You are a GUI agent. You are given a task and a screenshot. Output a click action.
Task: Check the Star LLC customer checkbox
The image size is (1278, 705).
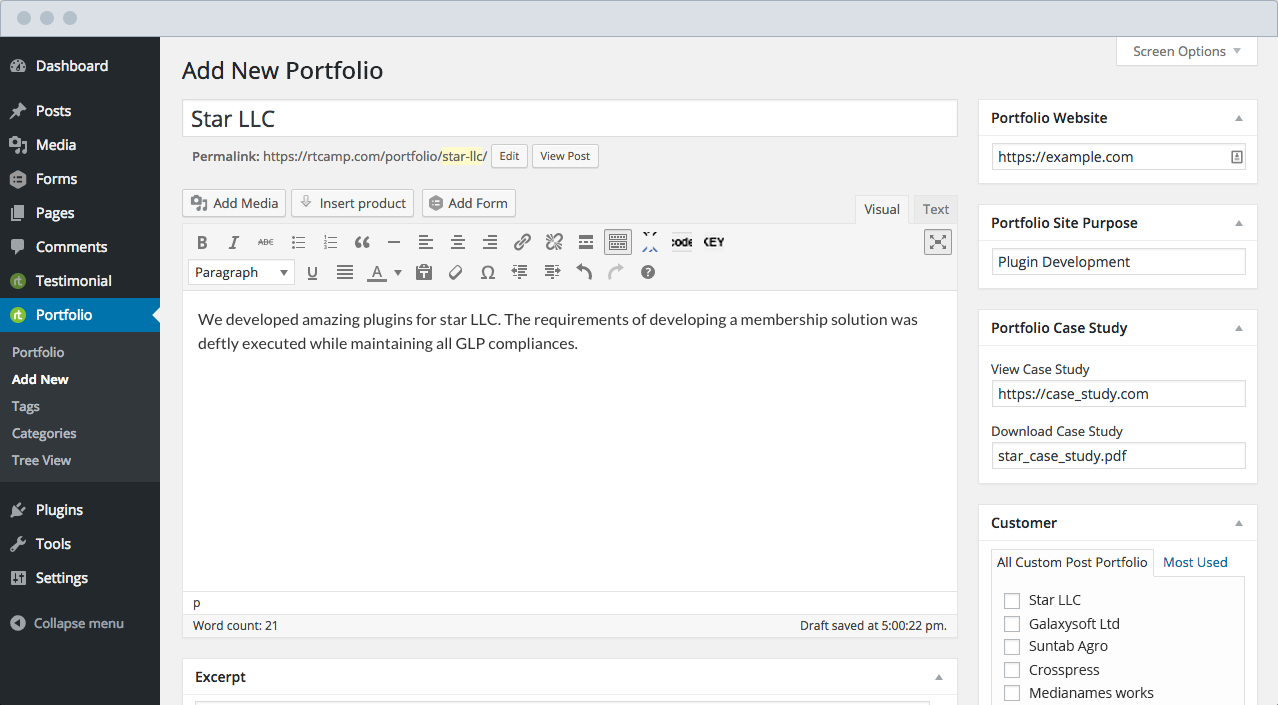pyautogui.click(x=1012, y=601)
